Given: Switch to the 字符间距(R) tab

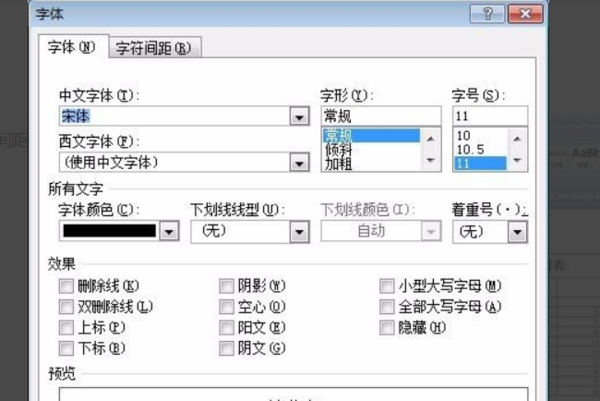Looking at the screenshot, I should tap(155, 48).
